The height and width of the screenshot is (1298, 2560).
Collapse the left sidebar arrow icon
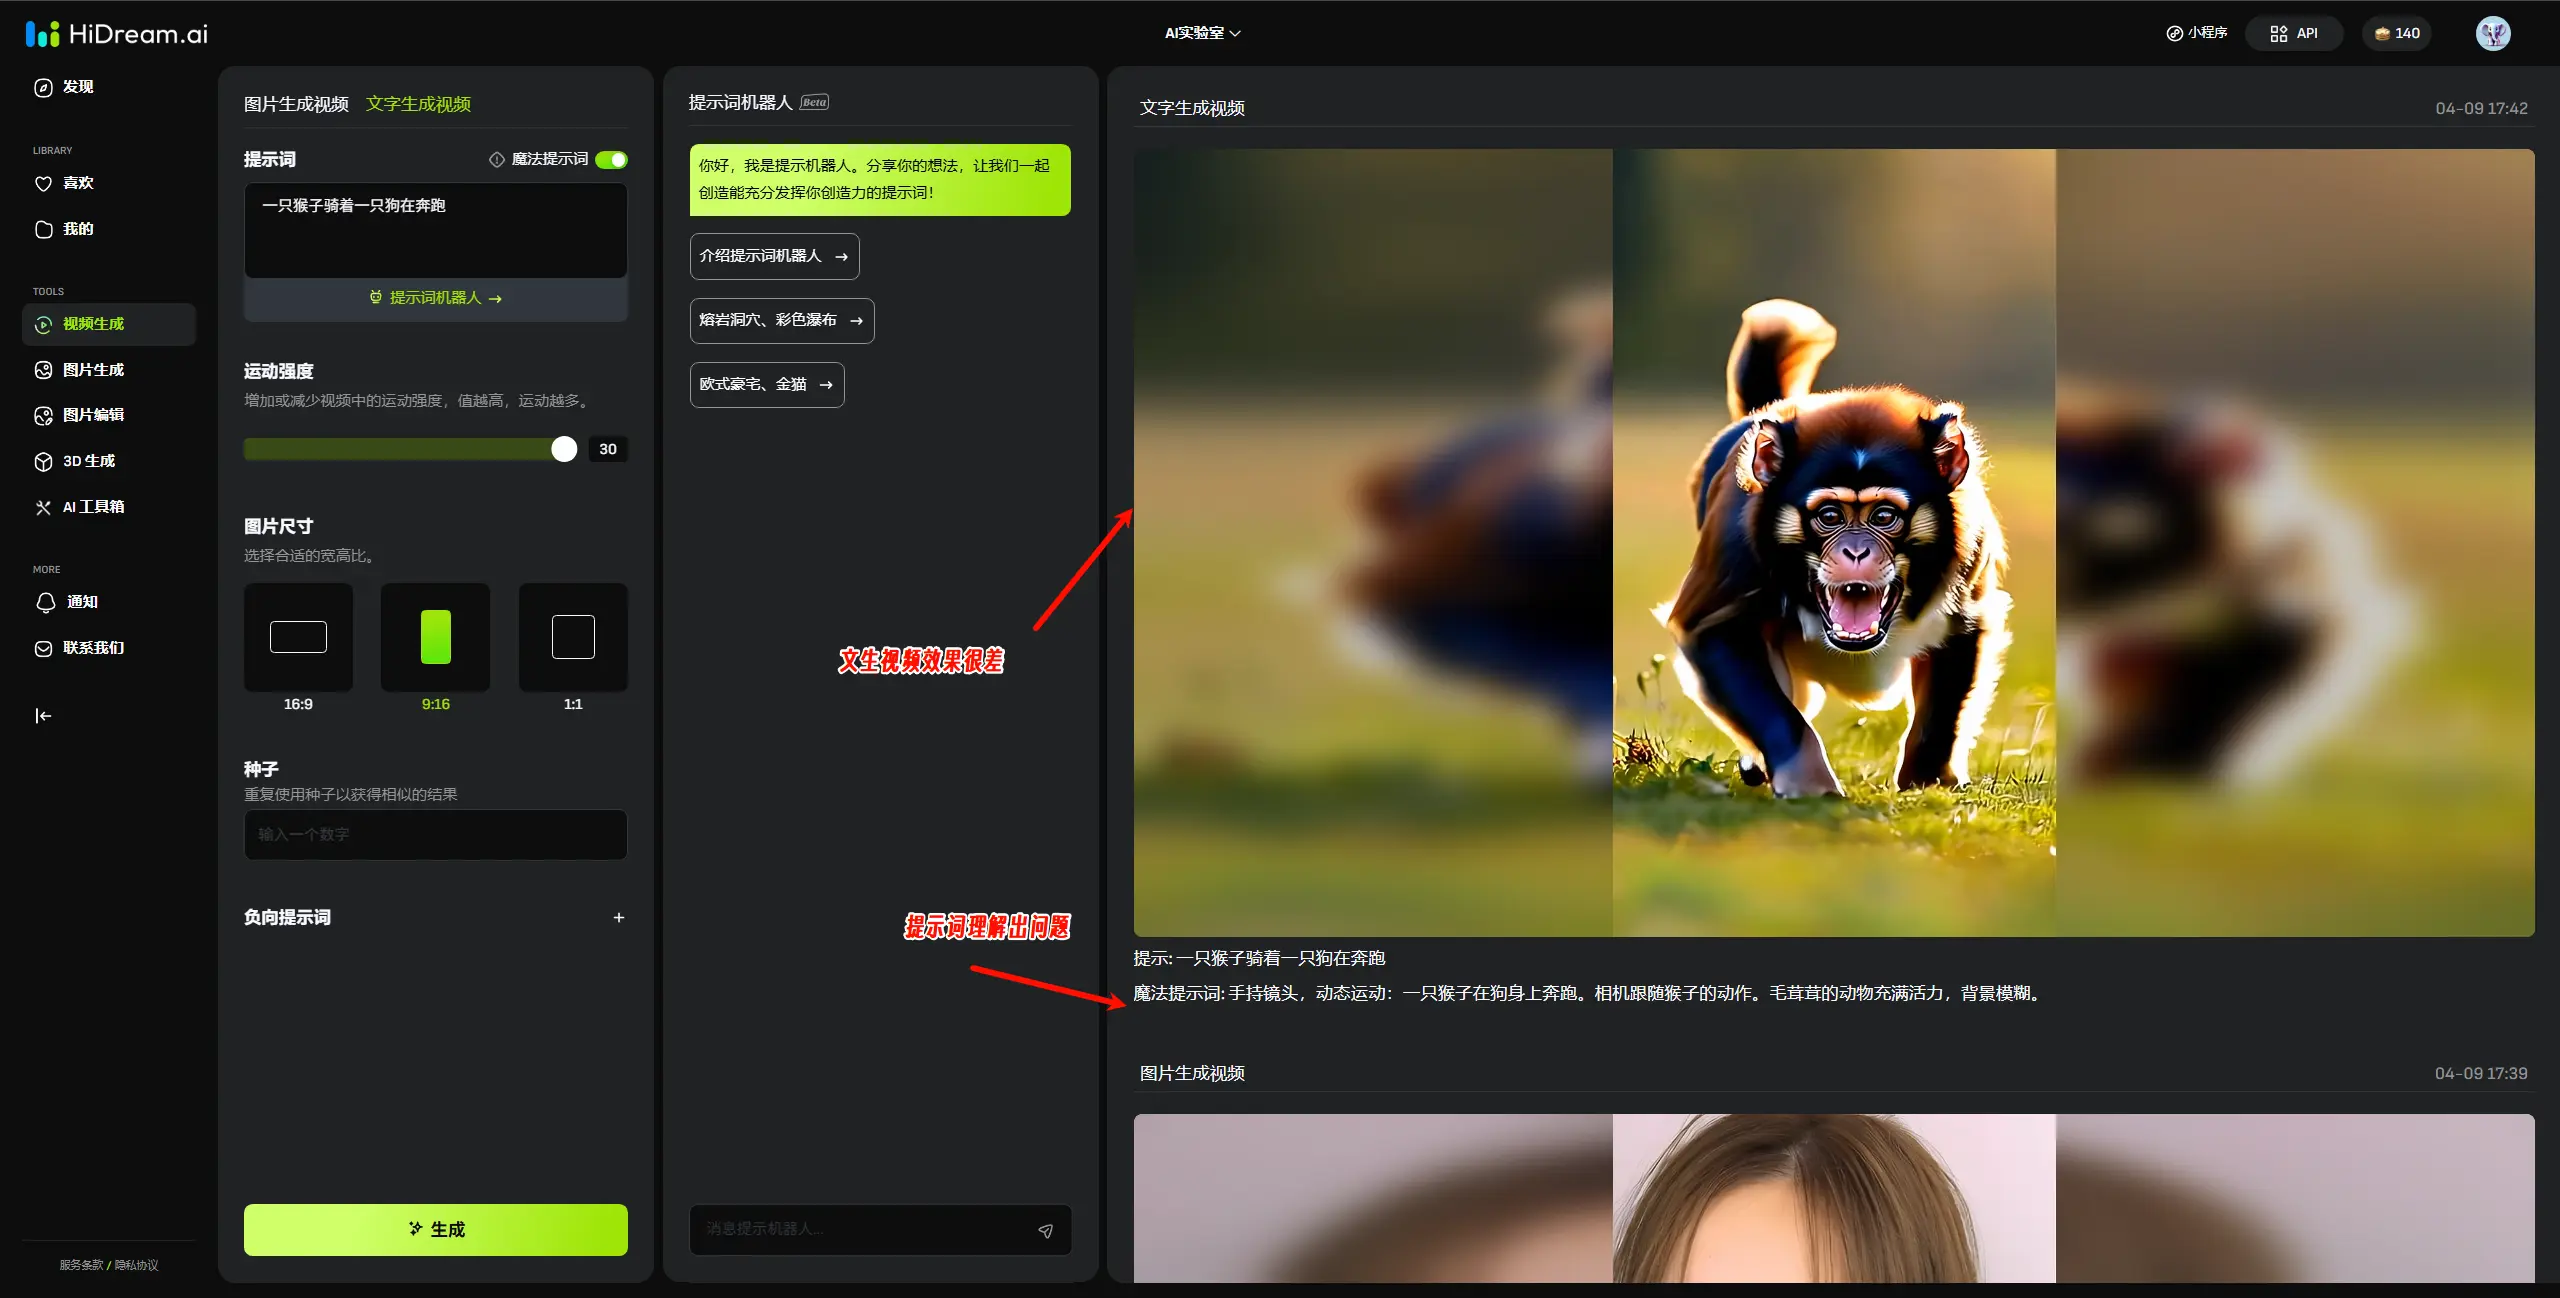point(43,716)
